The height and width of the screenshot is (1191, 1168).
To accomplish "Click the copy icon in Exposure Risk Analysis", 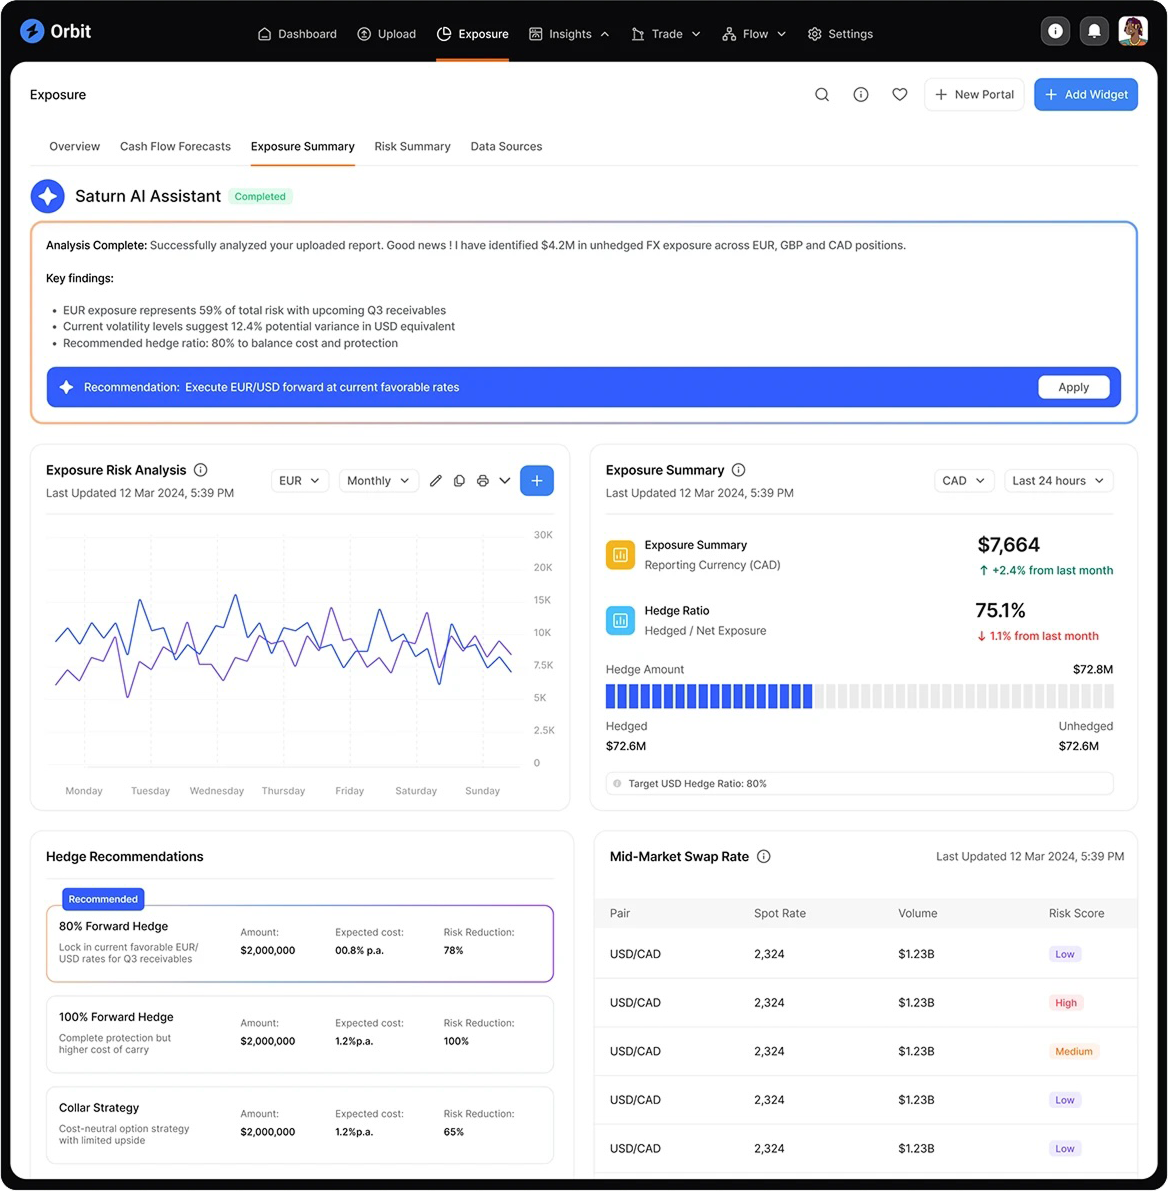I will 459,481.
